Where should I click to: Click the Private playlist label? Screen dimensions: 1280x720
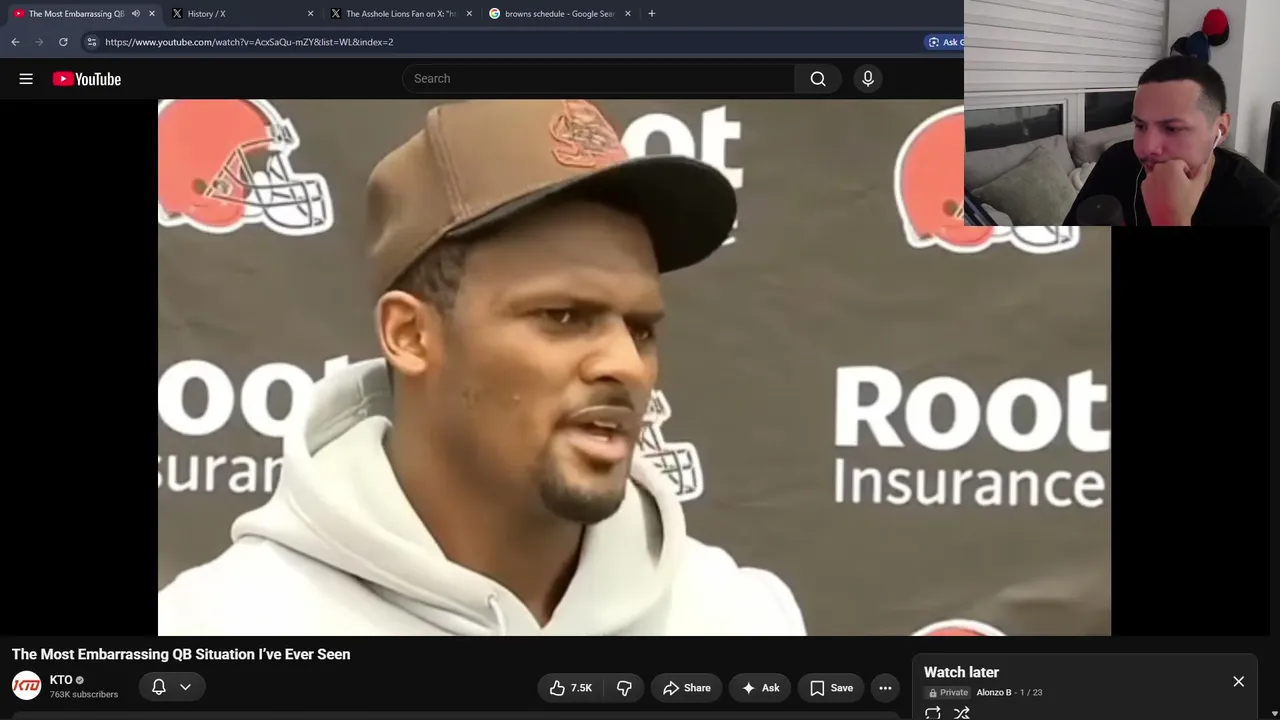pos(948,692)
